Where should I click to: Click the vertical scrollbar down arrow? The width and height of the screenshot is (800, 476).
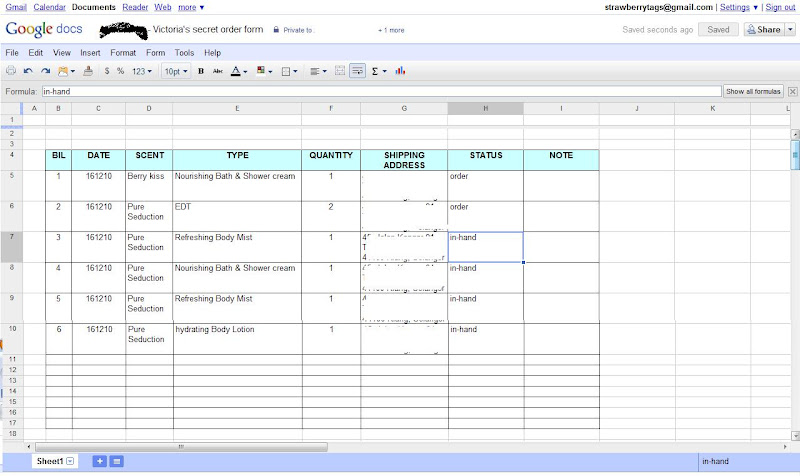[x=795, y=436]
